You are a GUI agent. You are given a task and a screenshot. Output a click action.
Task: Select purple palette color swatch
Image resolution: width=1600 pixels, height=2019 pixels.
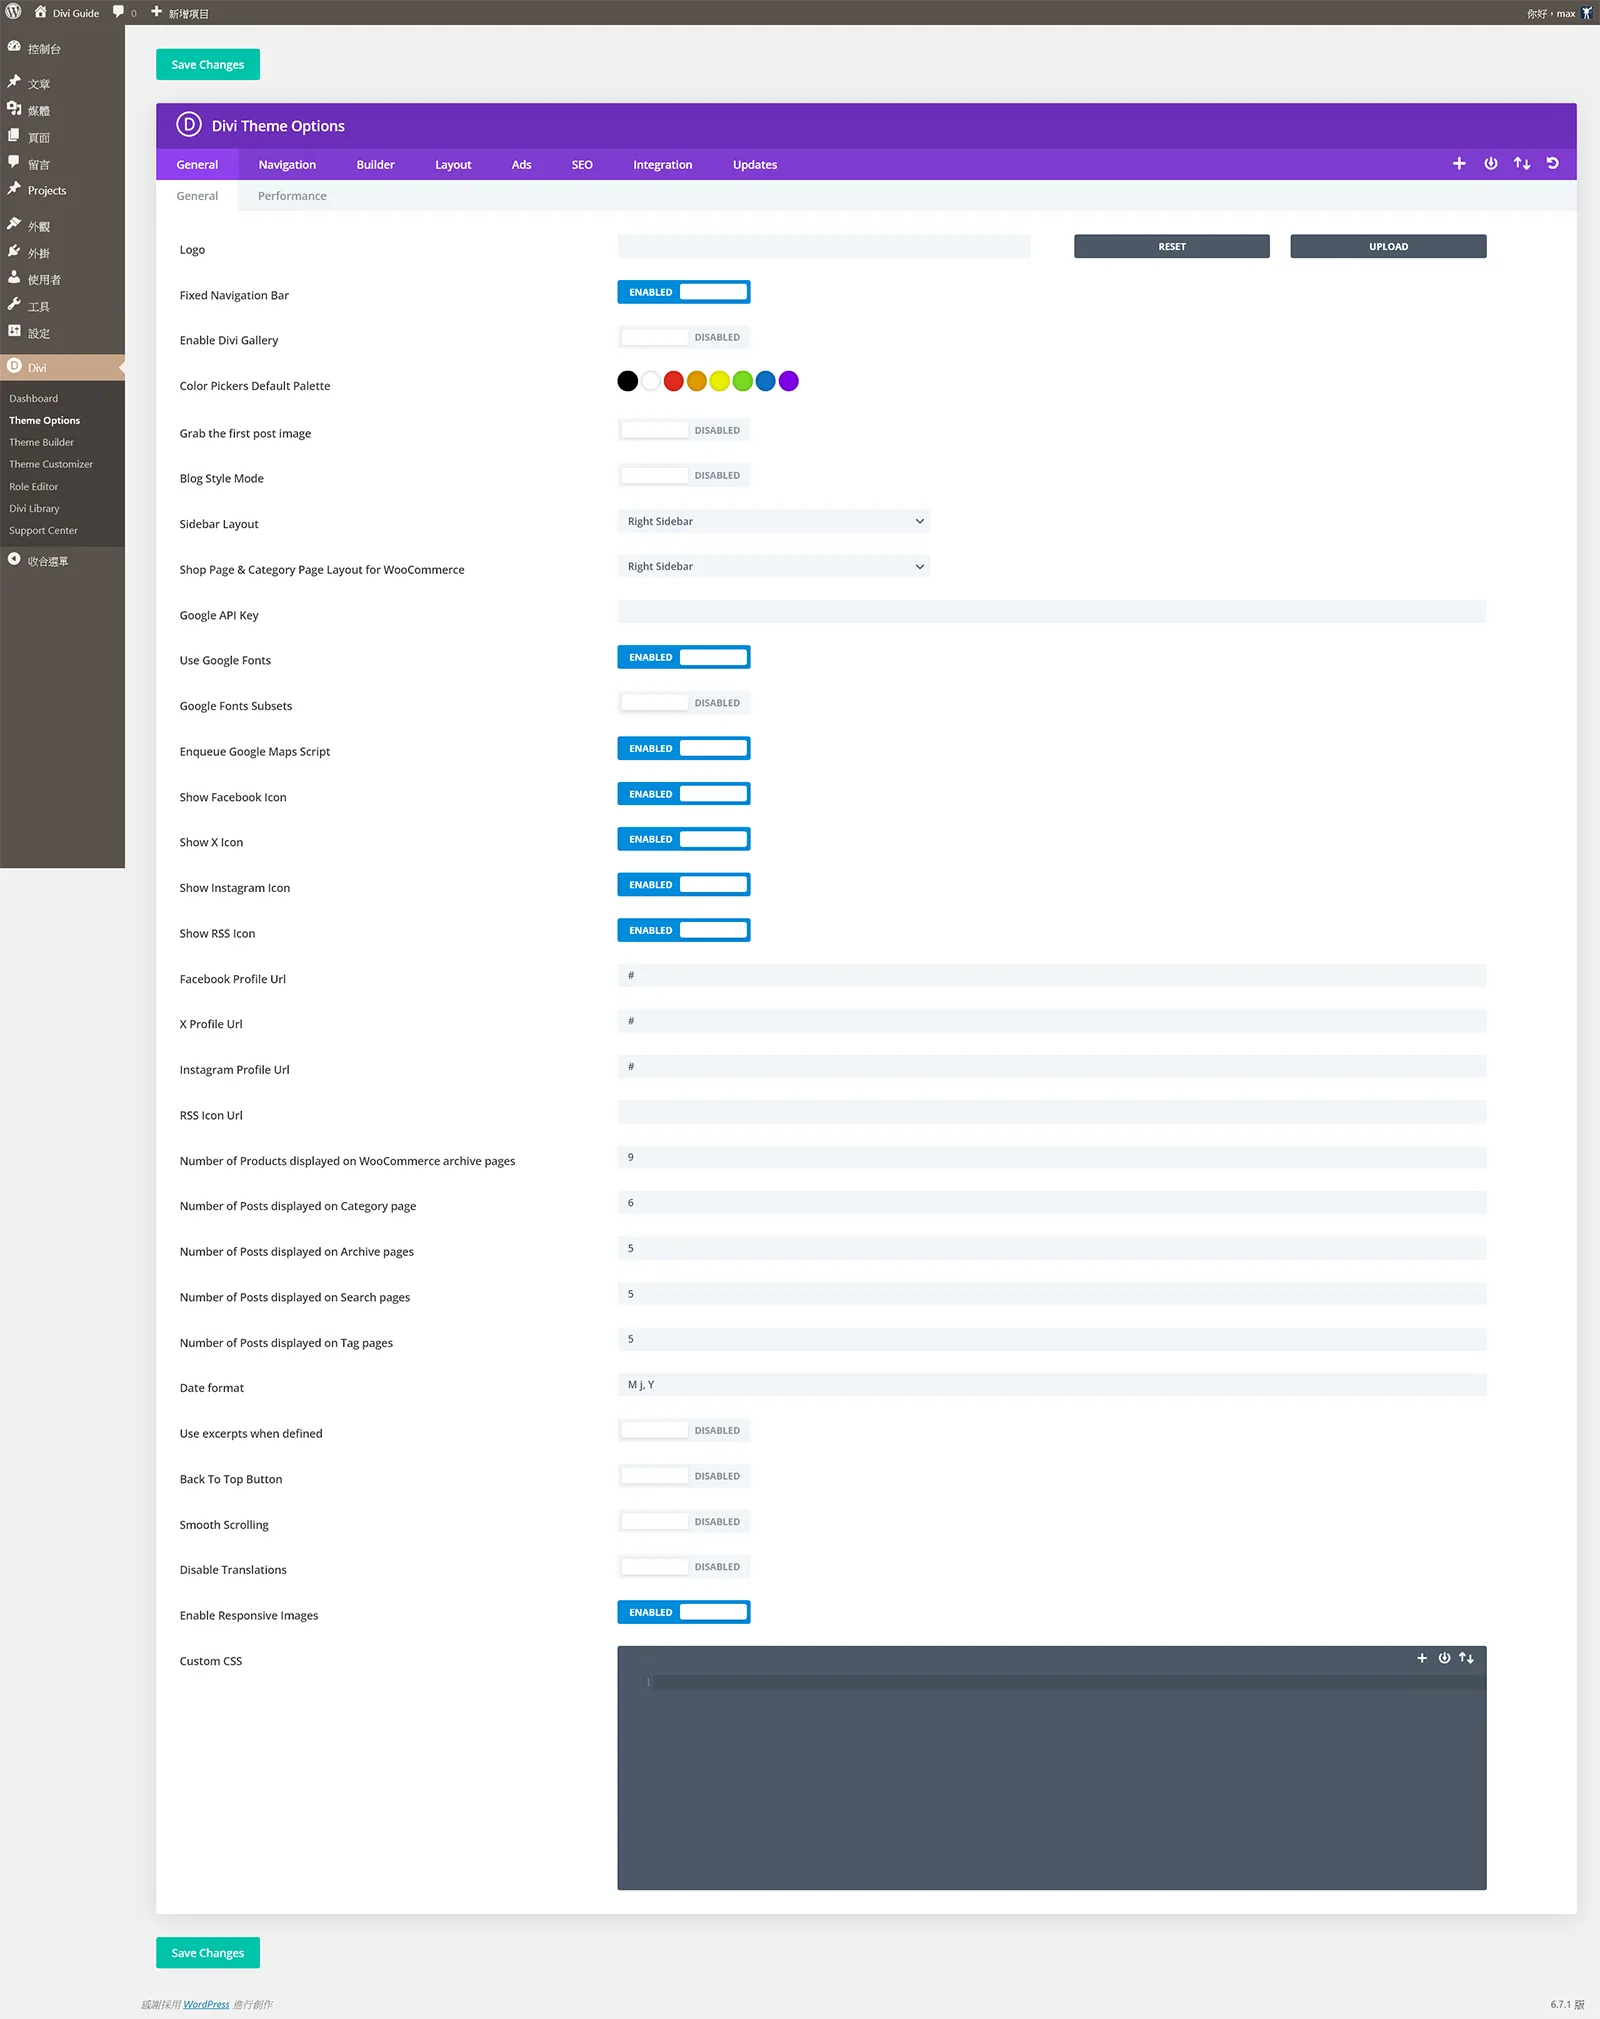coord(788,381)
